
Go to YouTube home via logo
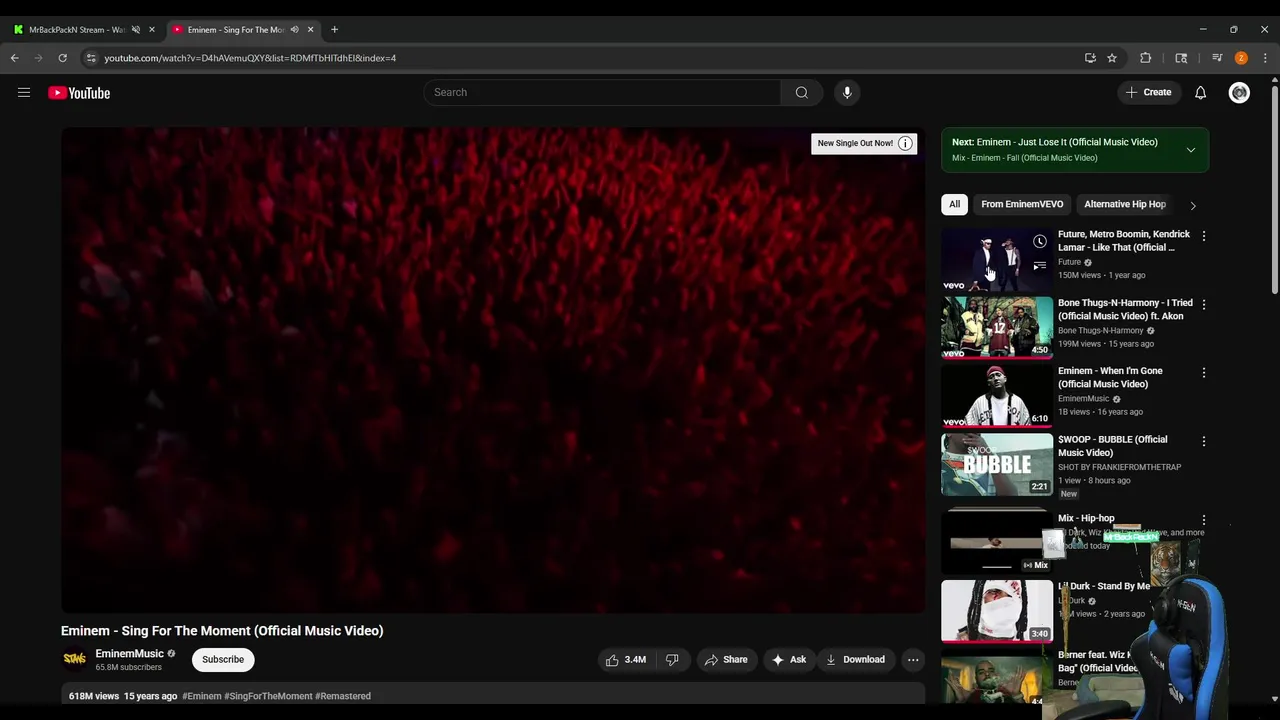(79, 93)
